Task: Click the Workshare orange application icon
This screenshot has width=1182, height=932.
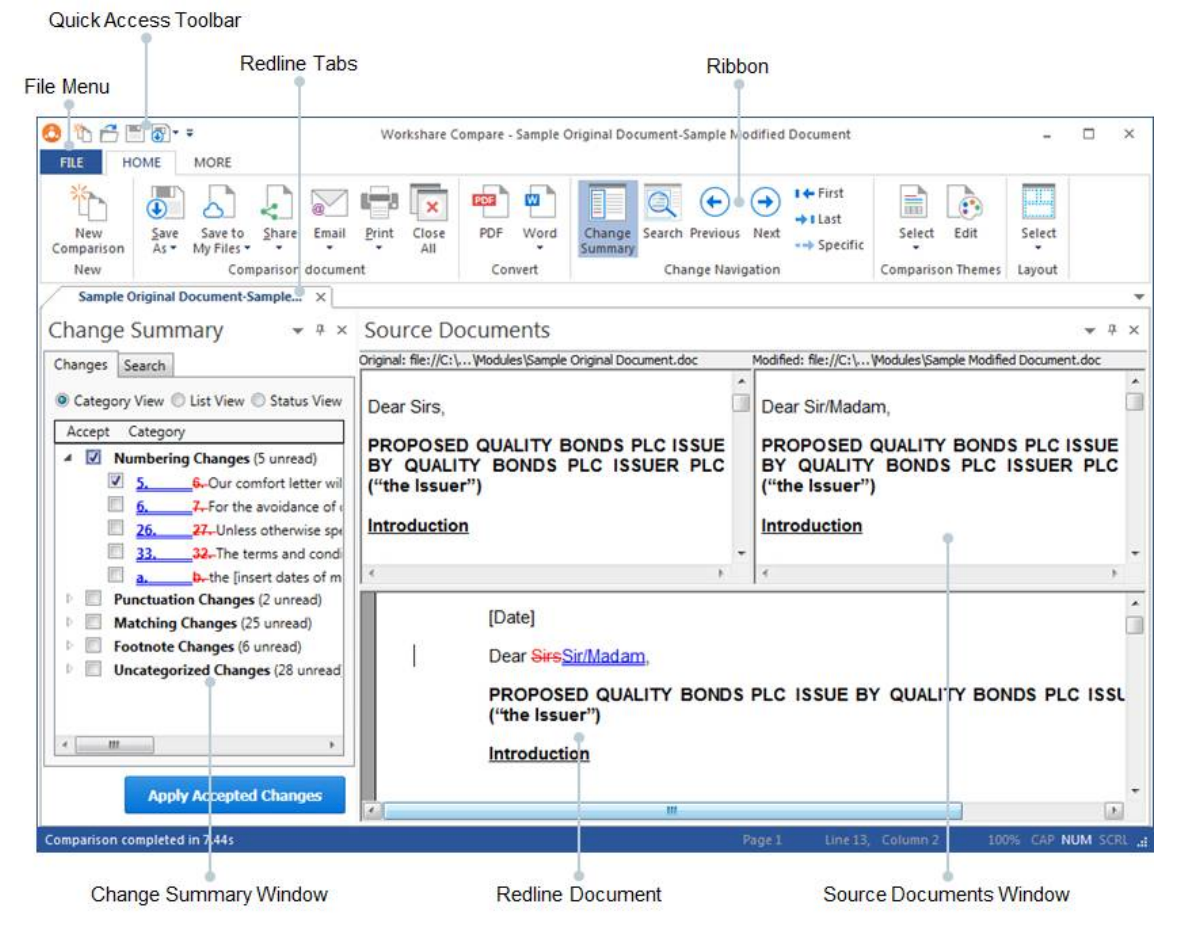Action: click(51, 133)
